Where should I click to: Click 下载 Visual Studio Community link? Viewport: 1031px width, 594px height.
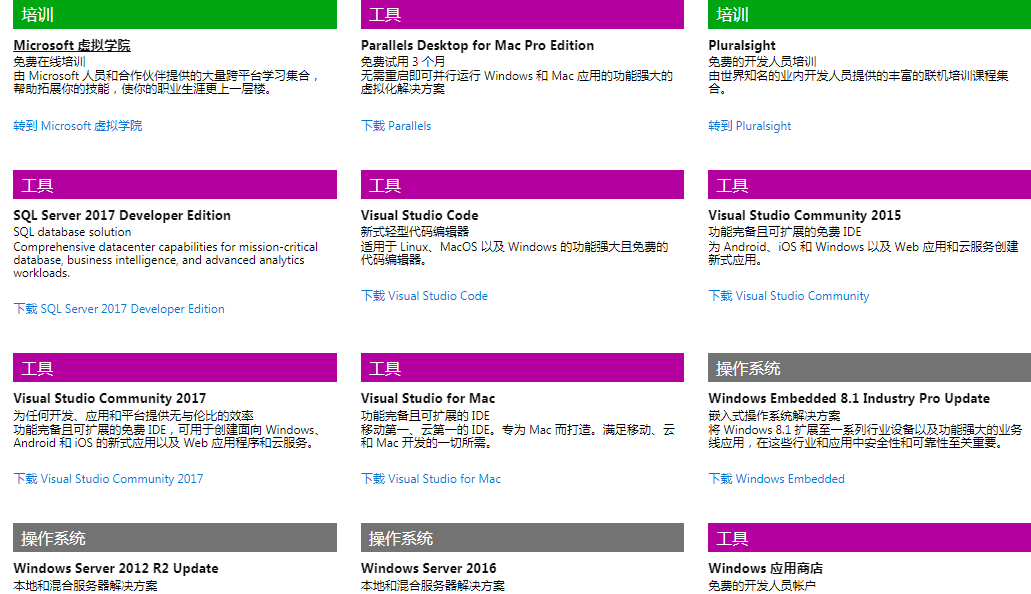tap(788, 296)
